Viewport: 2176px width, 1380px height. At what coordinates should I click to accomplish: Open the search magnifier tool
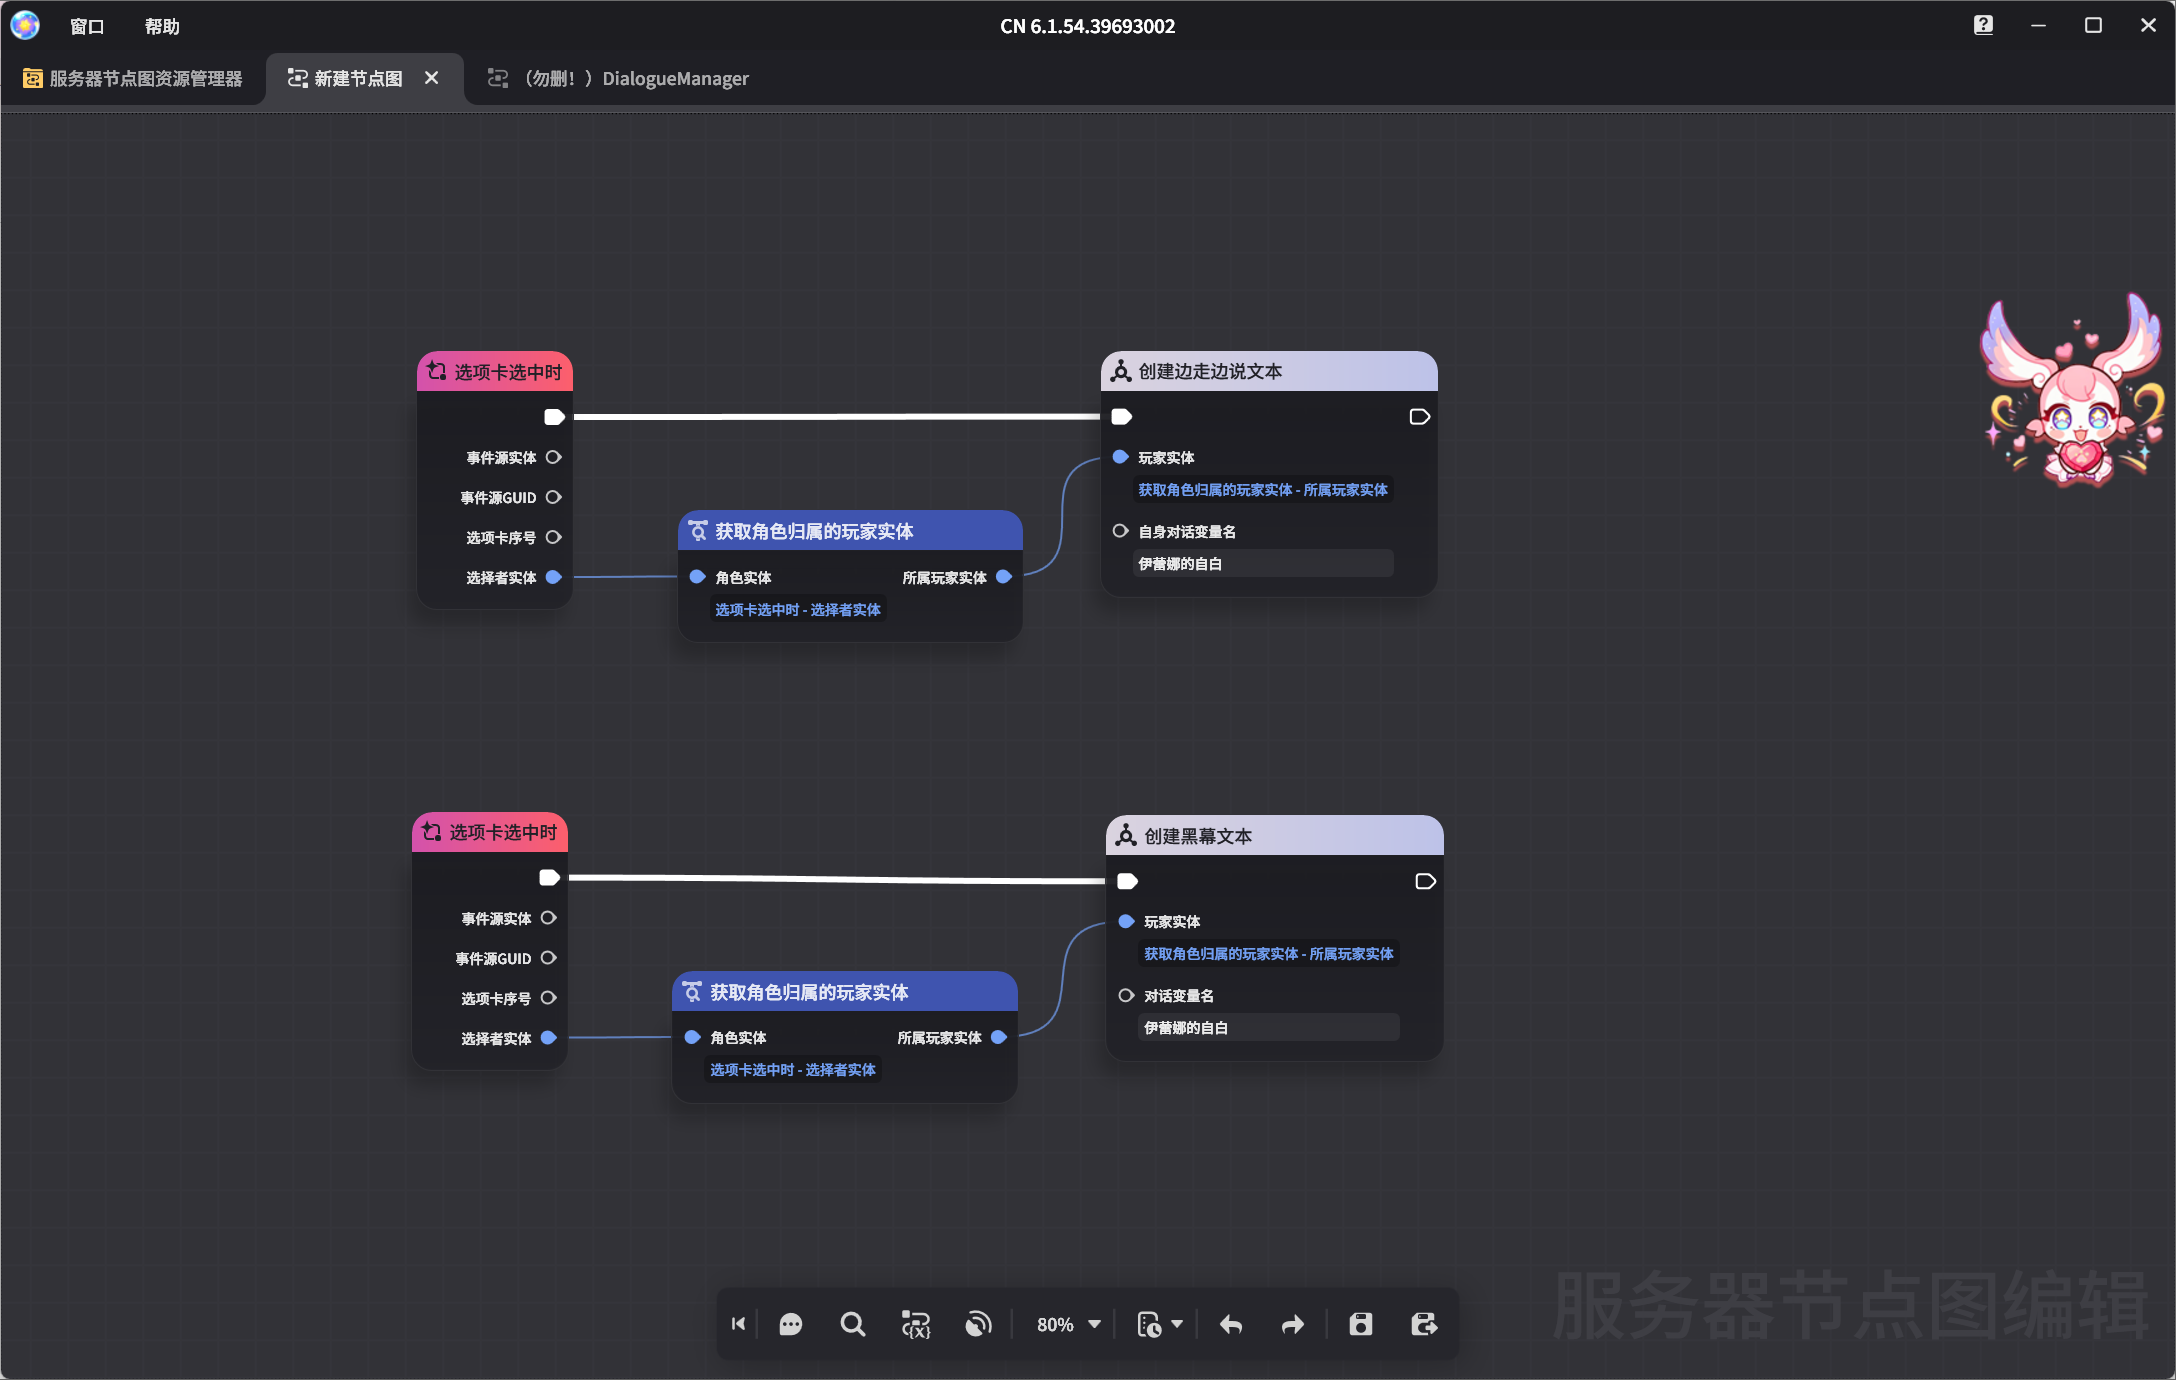click(x=852, y=1325)
